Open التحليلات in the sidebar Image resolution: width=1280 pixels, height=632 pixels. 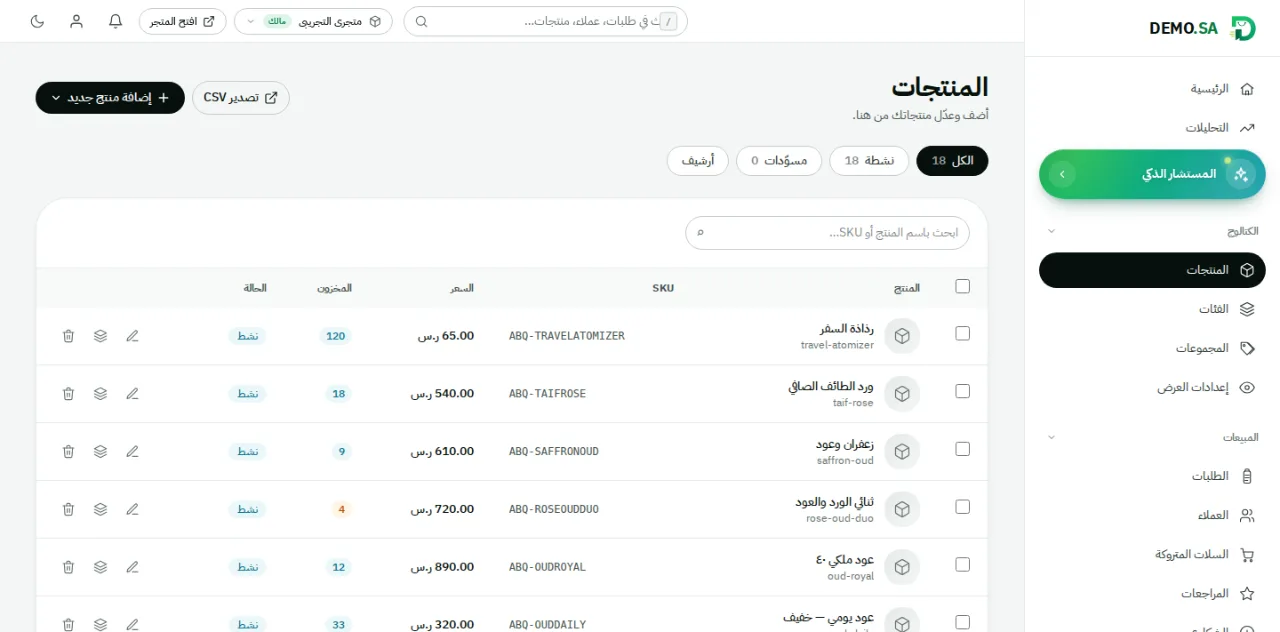point(1152,128)
